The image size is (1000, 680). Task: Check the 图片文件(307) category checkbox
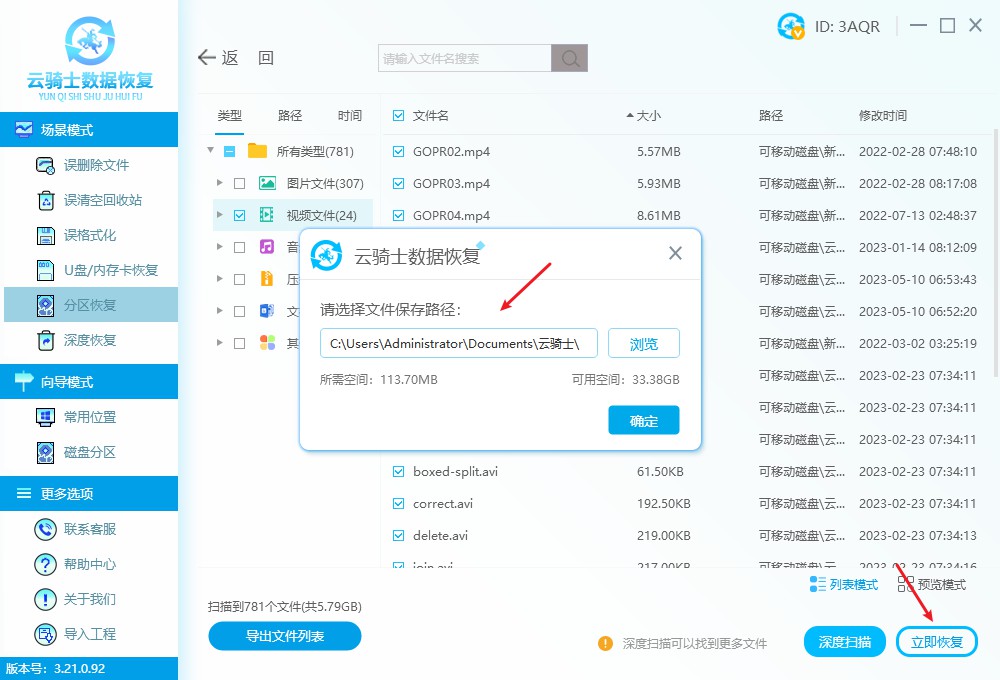[x=239, y=183]
